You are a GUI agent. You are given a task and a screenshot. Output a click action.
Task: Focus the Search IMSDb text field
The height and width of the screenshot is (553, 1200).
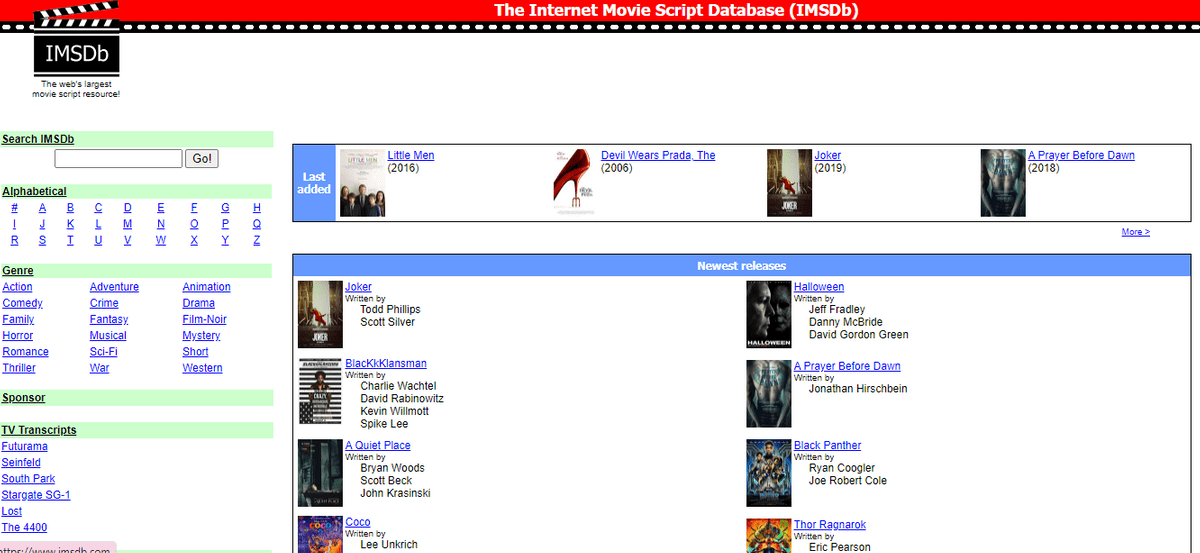[119, 159]
